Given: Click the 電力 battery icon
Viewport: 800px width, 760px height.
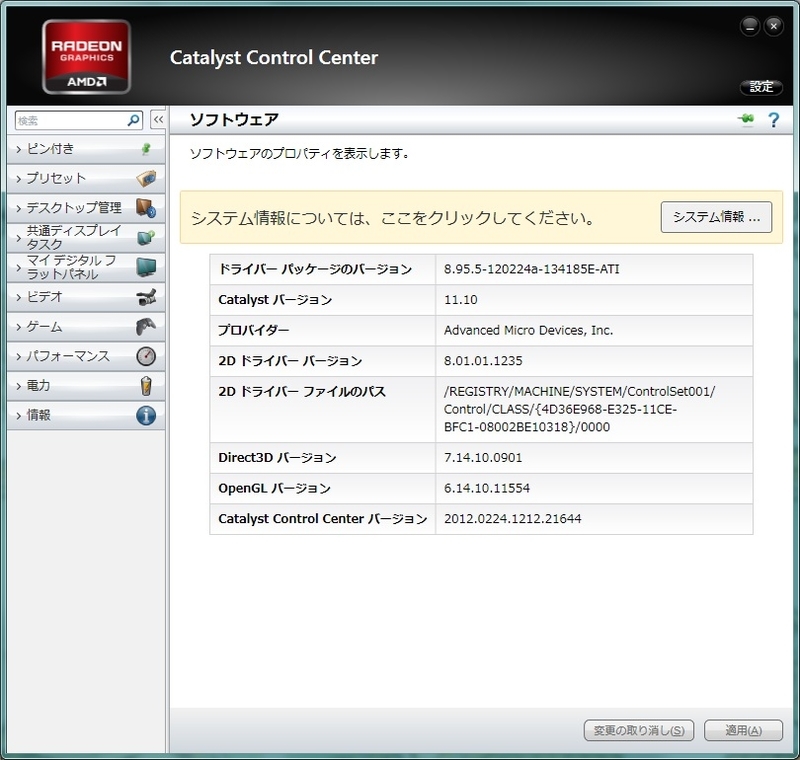Looking at the screenshot, I should tap(146, 386).
